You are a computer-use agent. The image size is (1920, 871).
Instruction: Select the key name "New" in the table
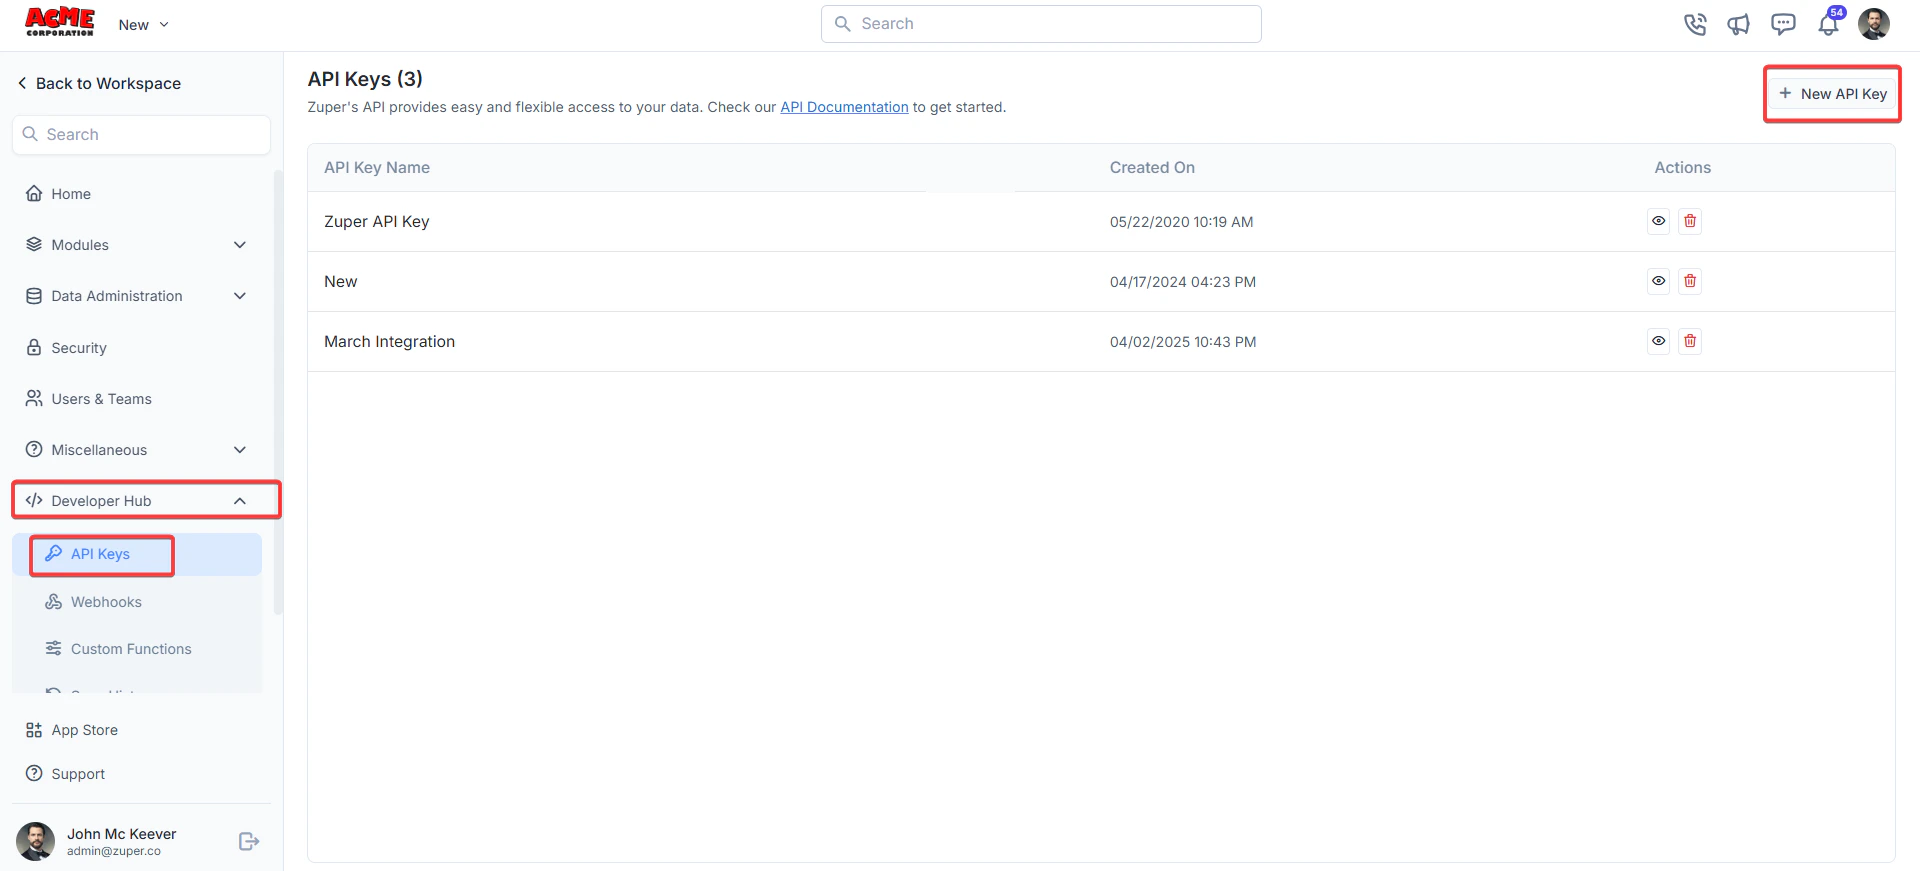[x=341, y=281]
